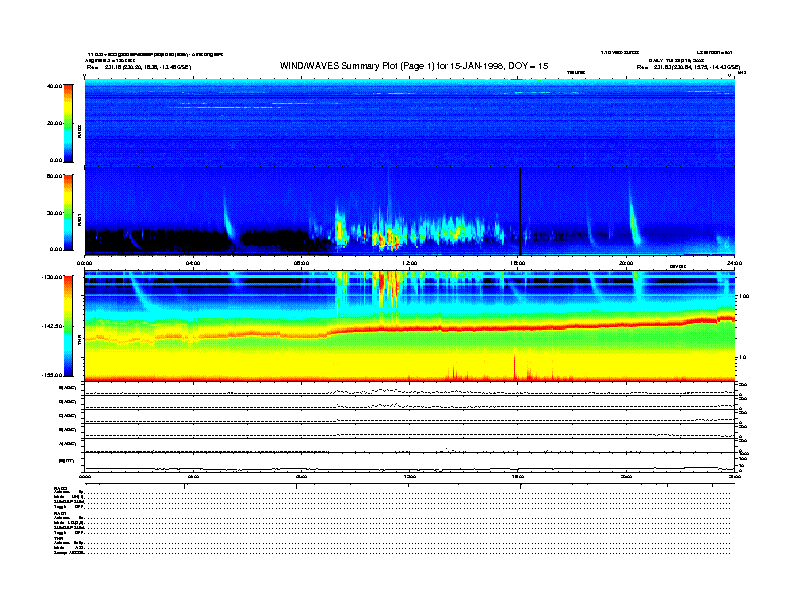Click the RAD2 heading in bottom status table
792x612 pixels.
[60, 489]
